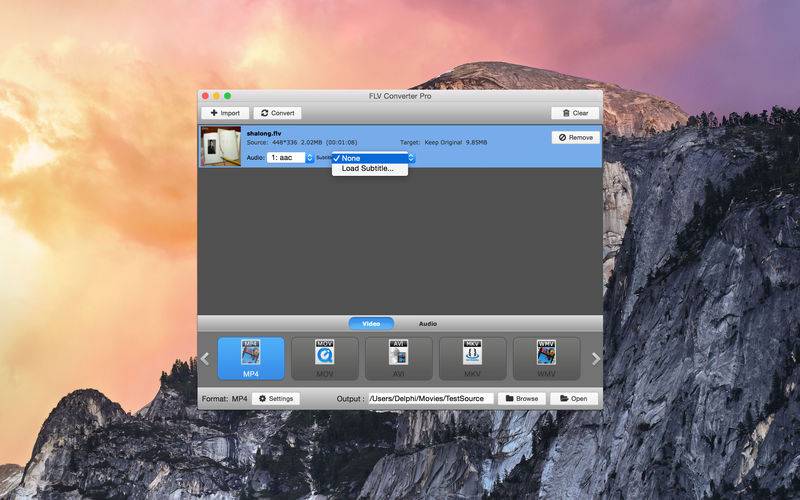Minimize the FLV Converter Pro window
The height and width of the screenshot is (500, 800).
(216, 96)
